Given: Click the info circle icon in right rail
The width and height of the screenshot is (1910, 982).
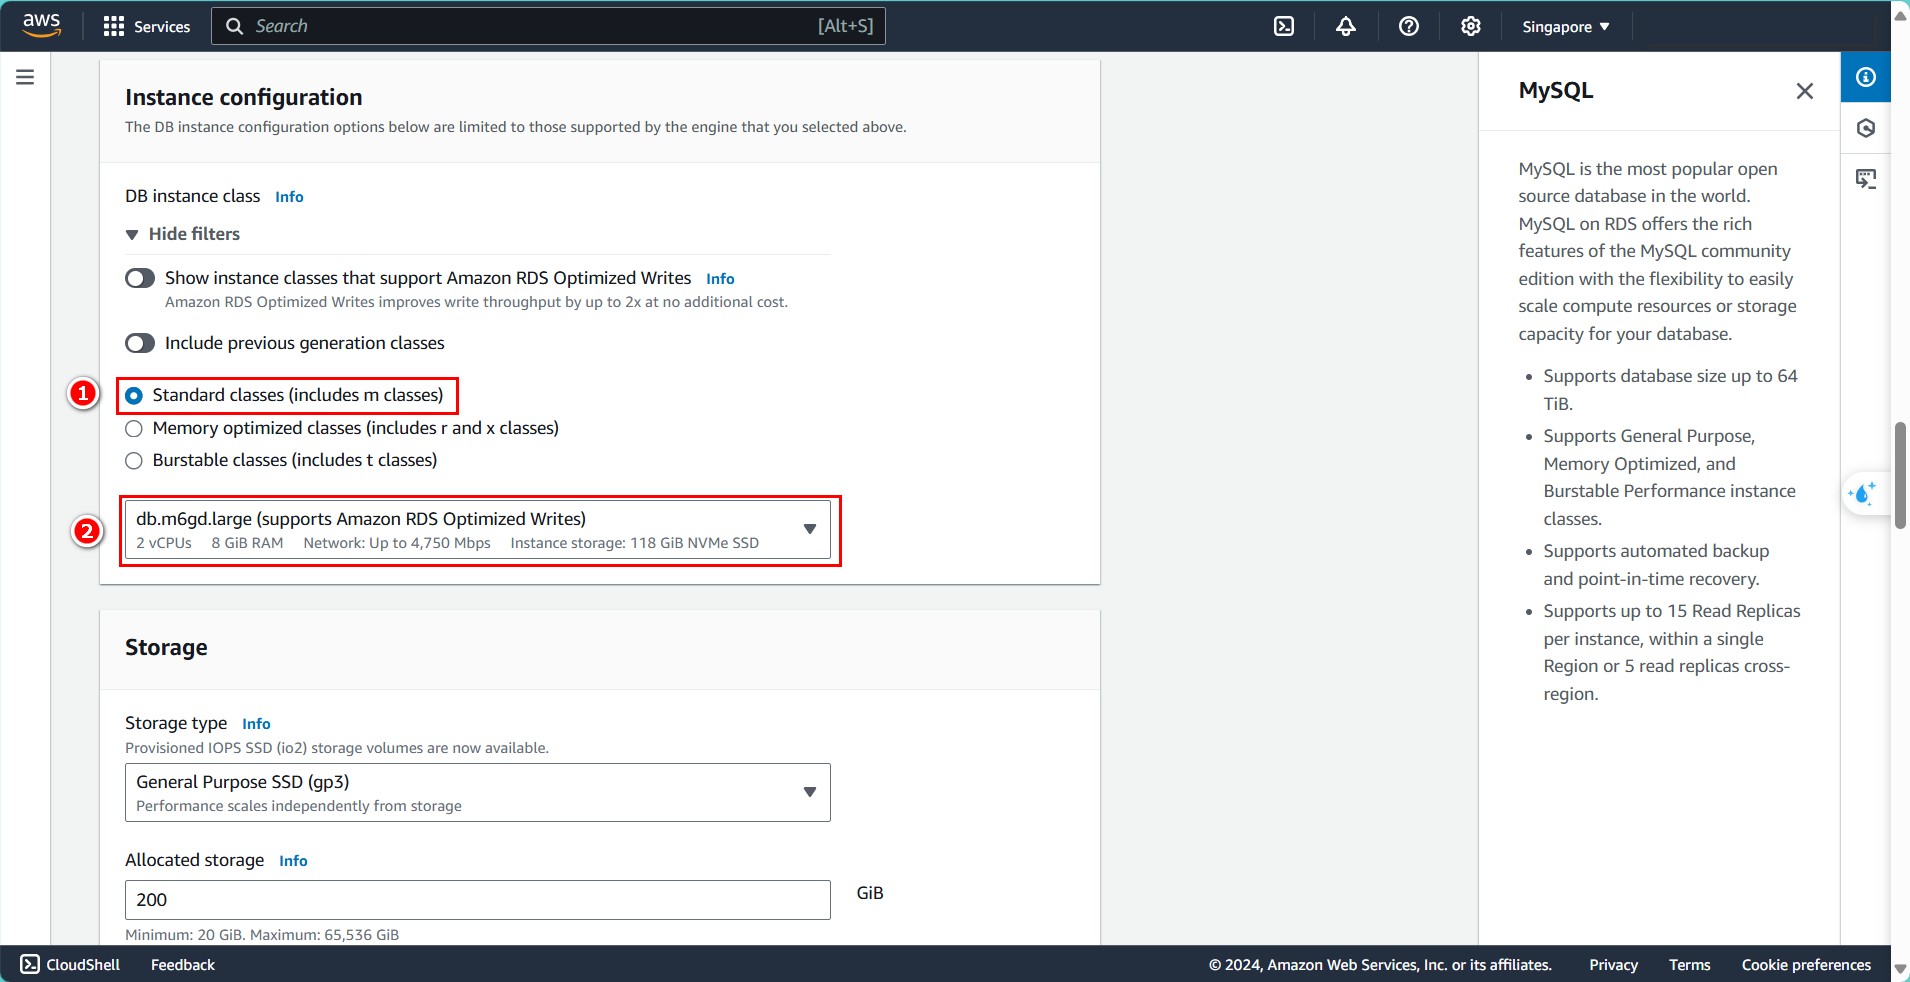Looking at the screenshot, I should tap(1866, 77).
